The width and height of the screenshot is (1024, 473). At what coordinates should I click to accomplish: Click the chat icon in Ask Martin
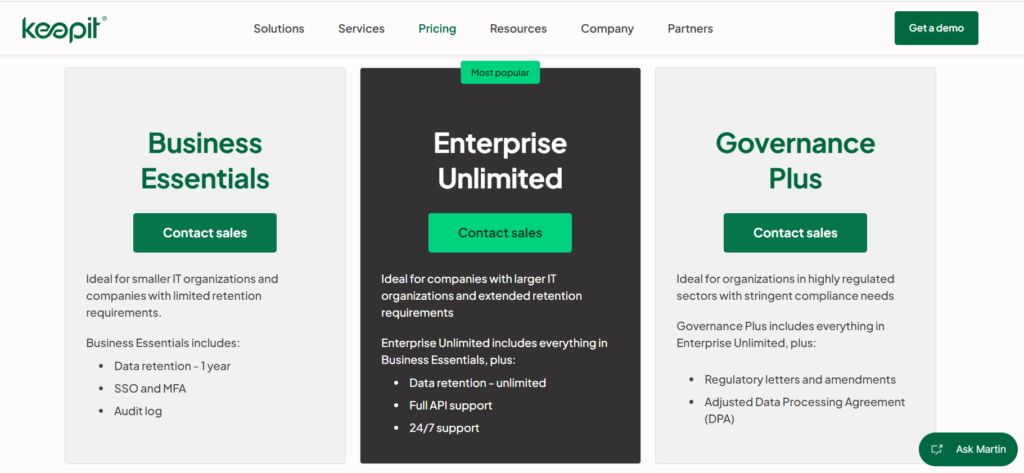pyautogui.click(x=937, y=449)
